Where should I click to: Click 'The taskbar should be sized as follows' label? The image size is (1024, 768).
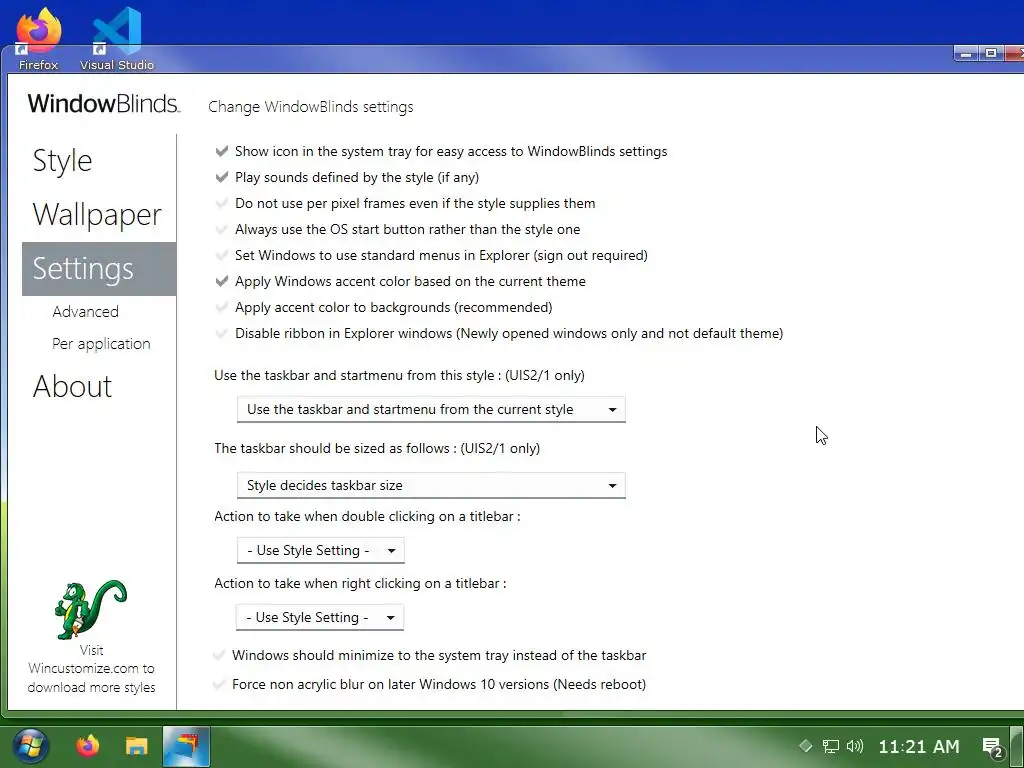coord(377,449)
